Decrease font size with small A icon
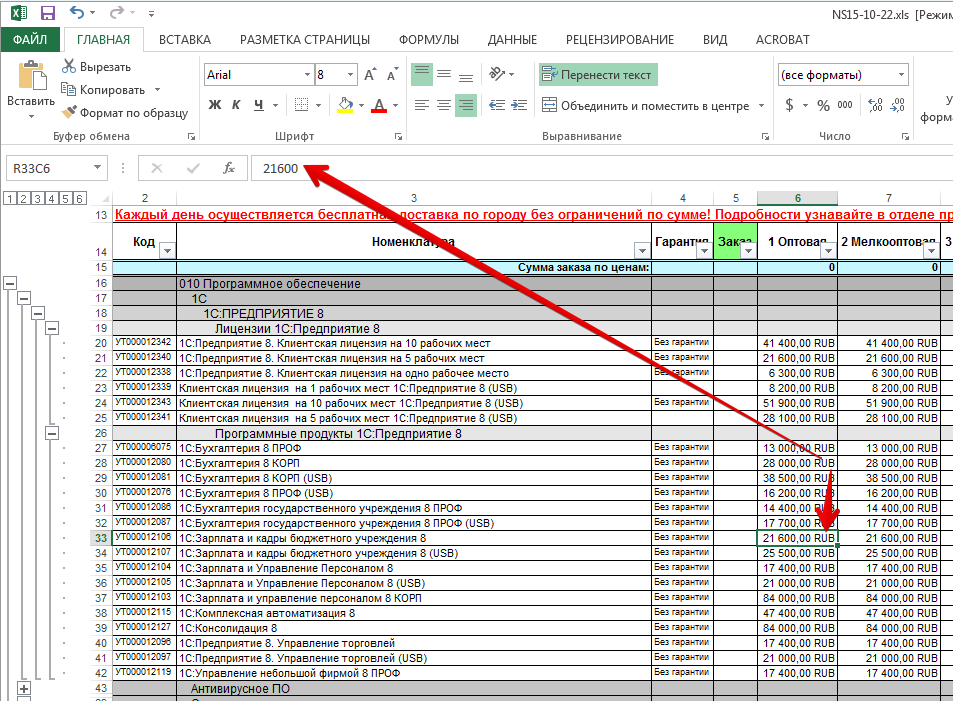953x701 pixels. (x=393, y=75)
